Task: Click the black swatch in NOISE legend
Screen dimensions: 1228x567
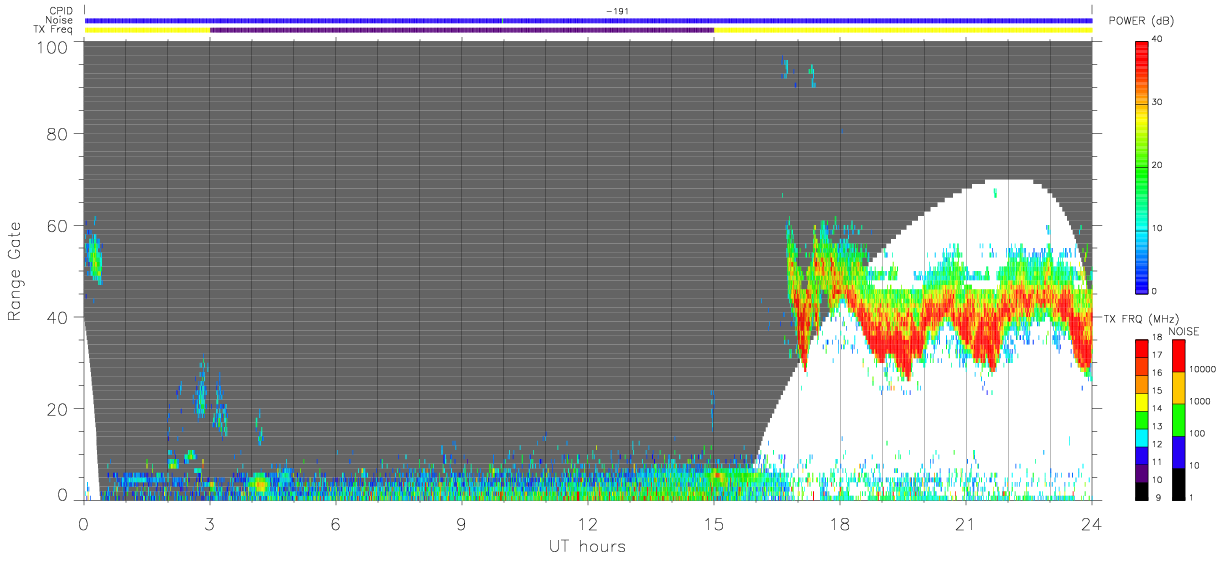Action: click(x=1179, y=482)
